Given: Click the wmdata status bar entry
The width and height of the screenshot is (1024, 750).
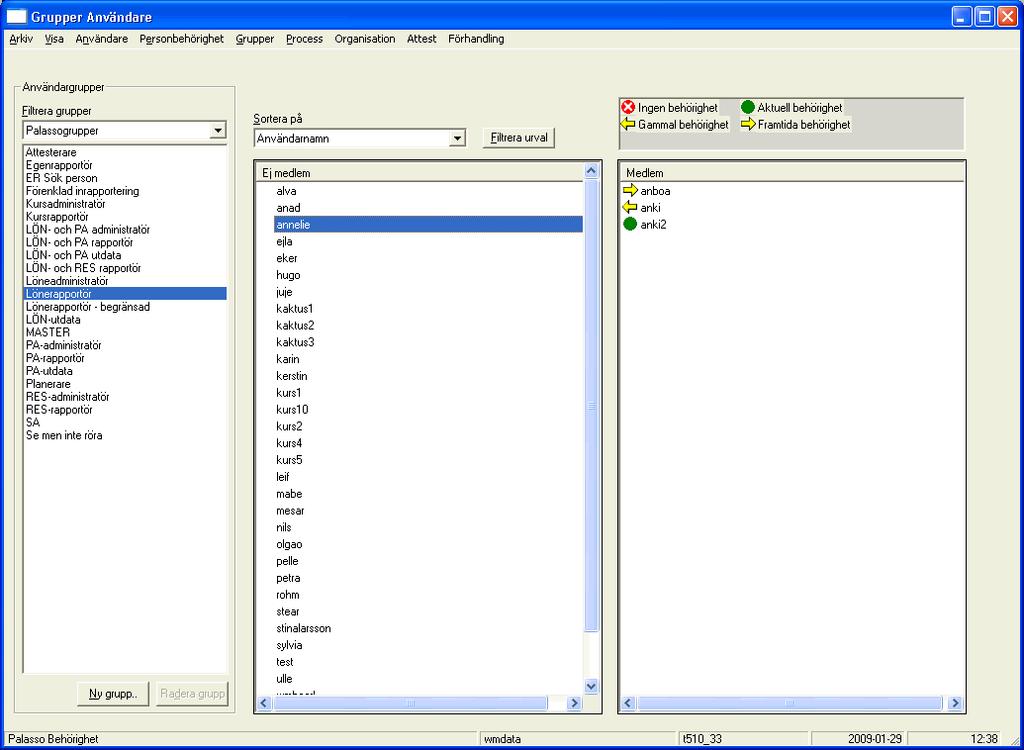Looking at the screenshot, I should (x=502, y=739).
